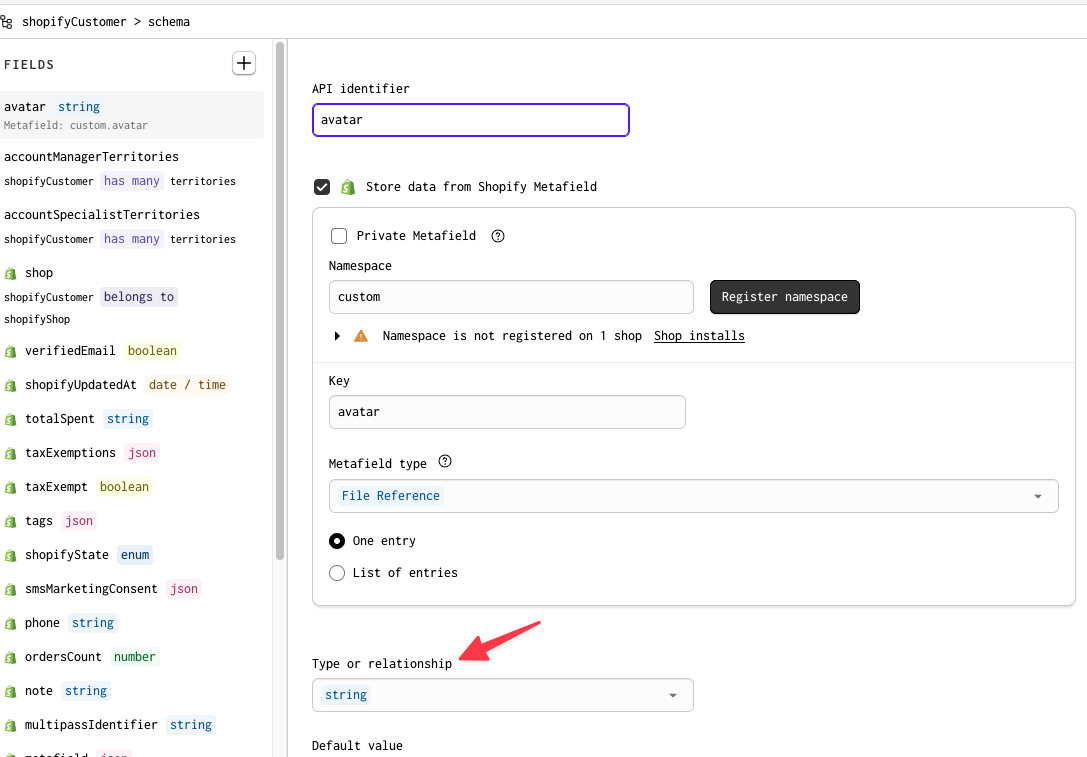Click the FIELDS panel heading
1087x757 pixels.
(29, 65)
